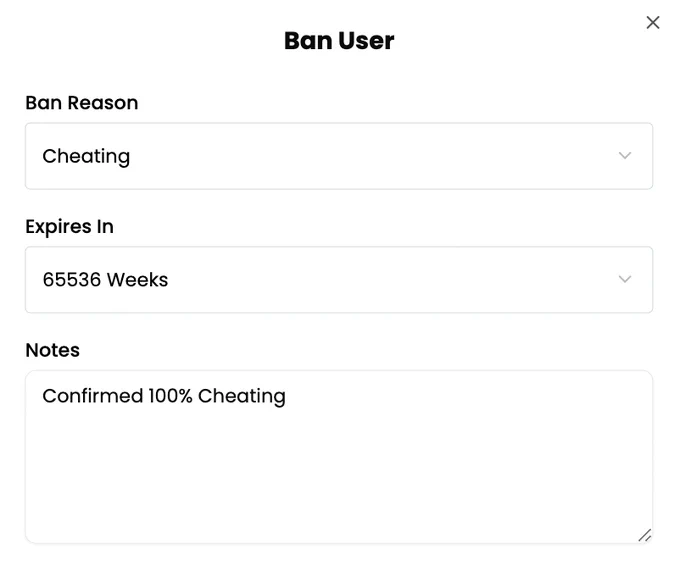Close the Ban User dialog
Screen dimensions: 680x566
point(652,23)
